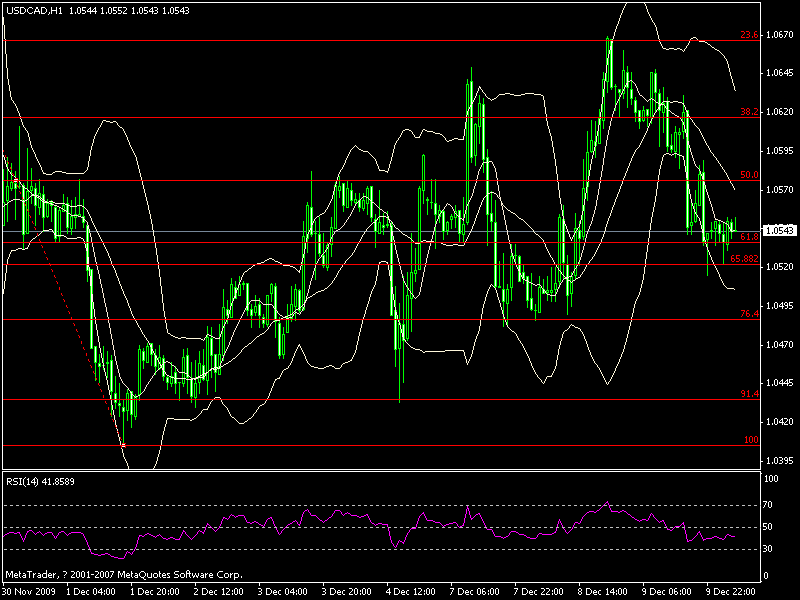
Task: Click the 7 Dec 22:00 time label
Action: [538, 591]
